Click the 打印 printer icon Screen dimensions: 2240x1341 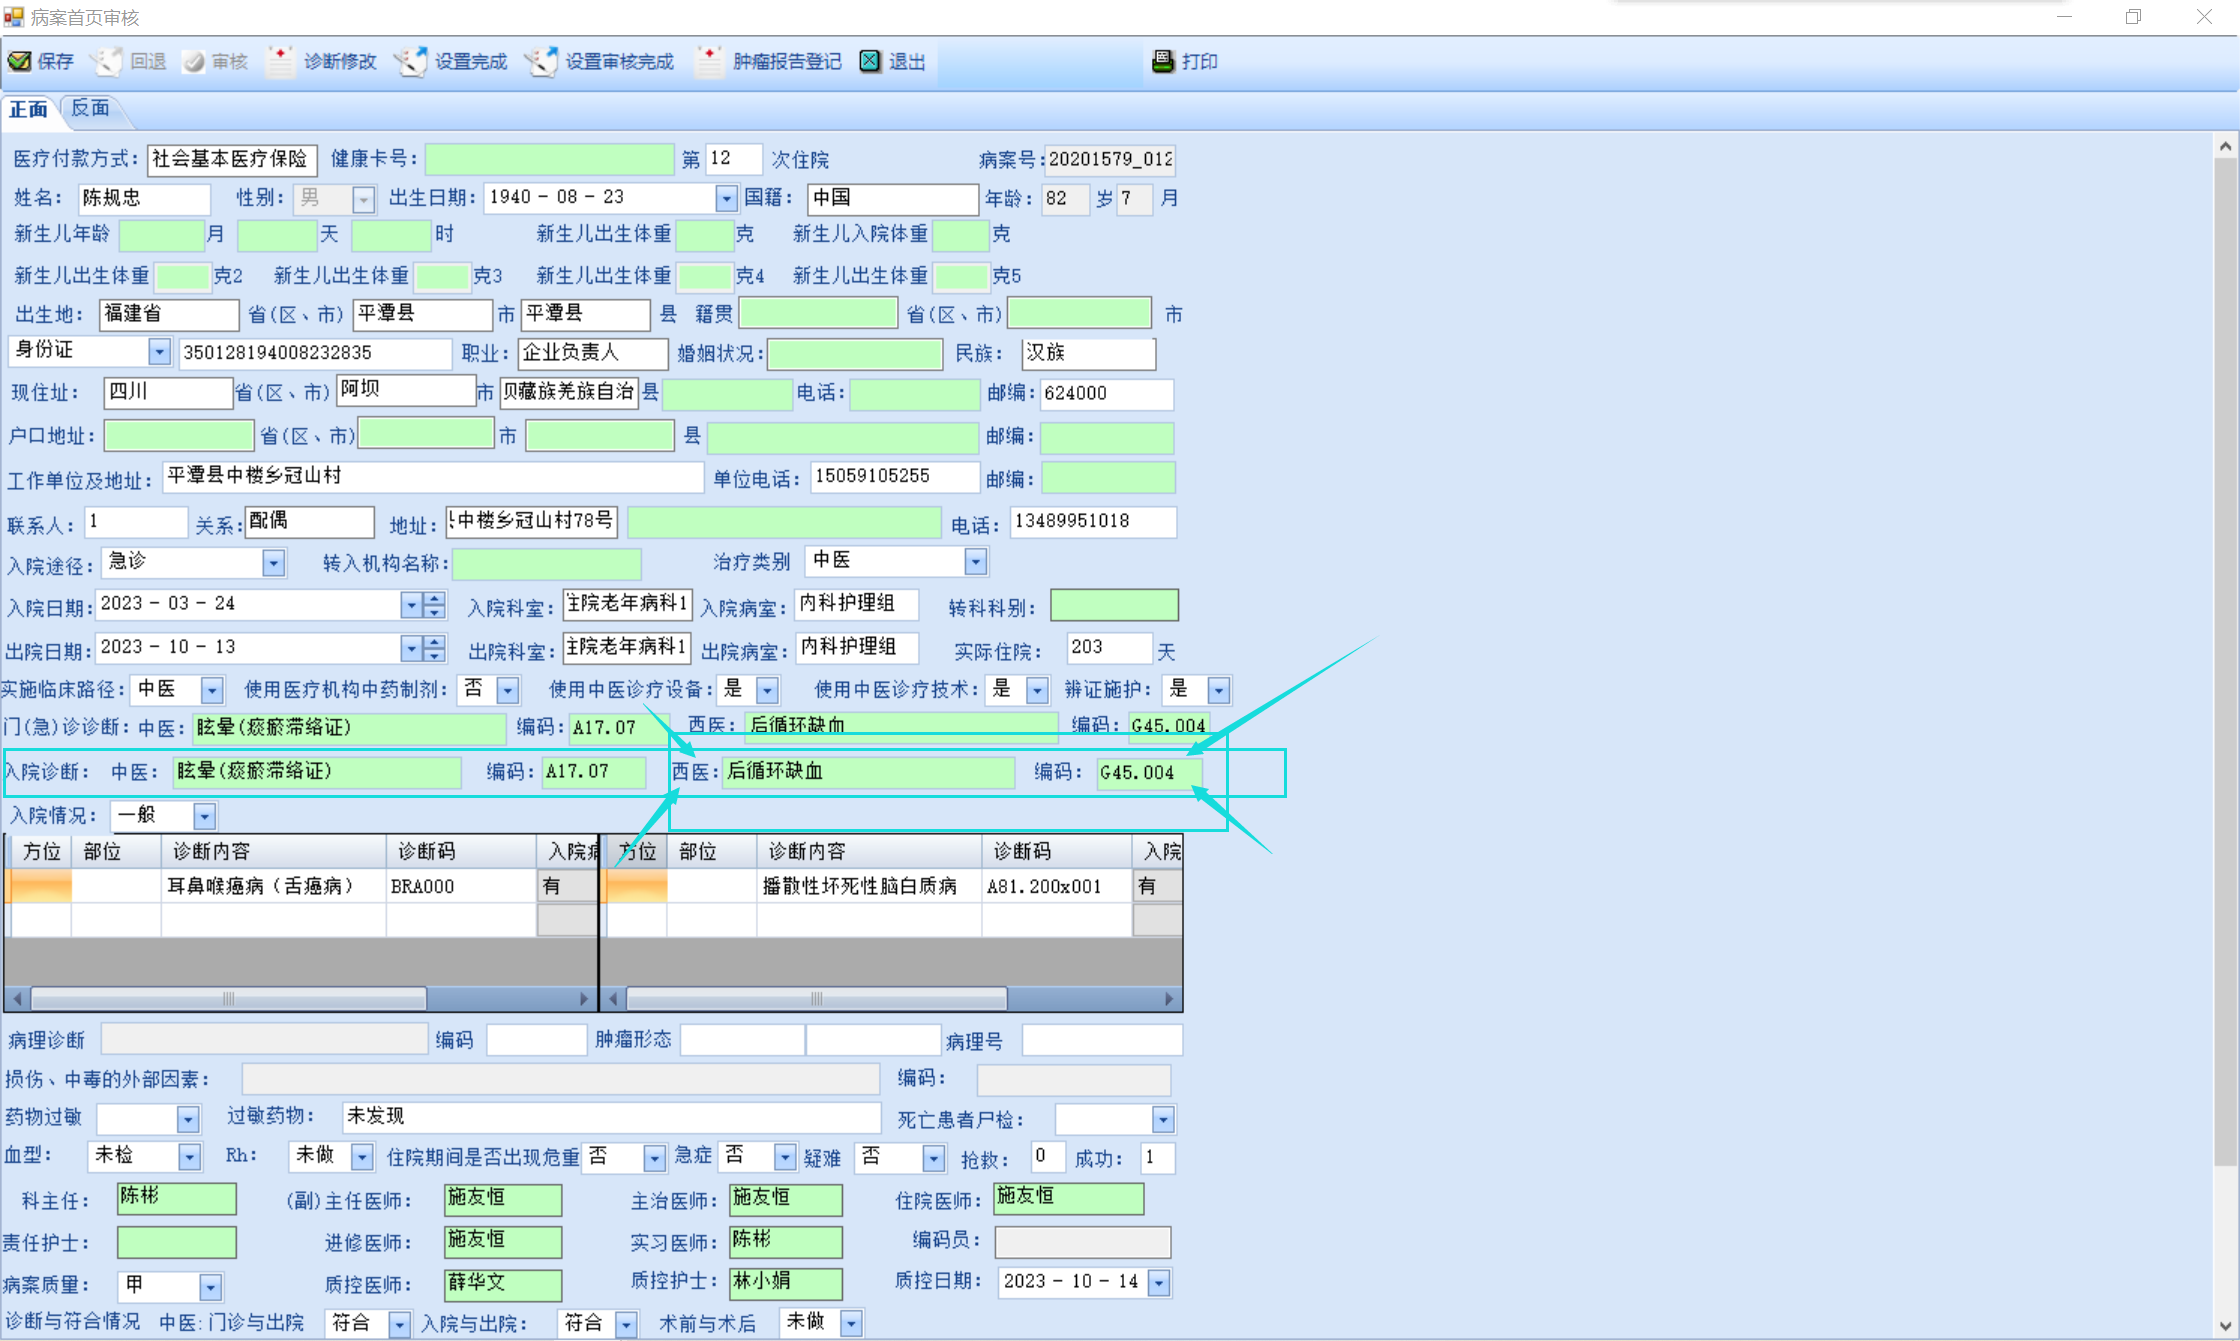(x=1163, y=62)
